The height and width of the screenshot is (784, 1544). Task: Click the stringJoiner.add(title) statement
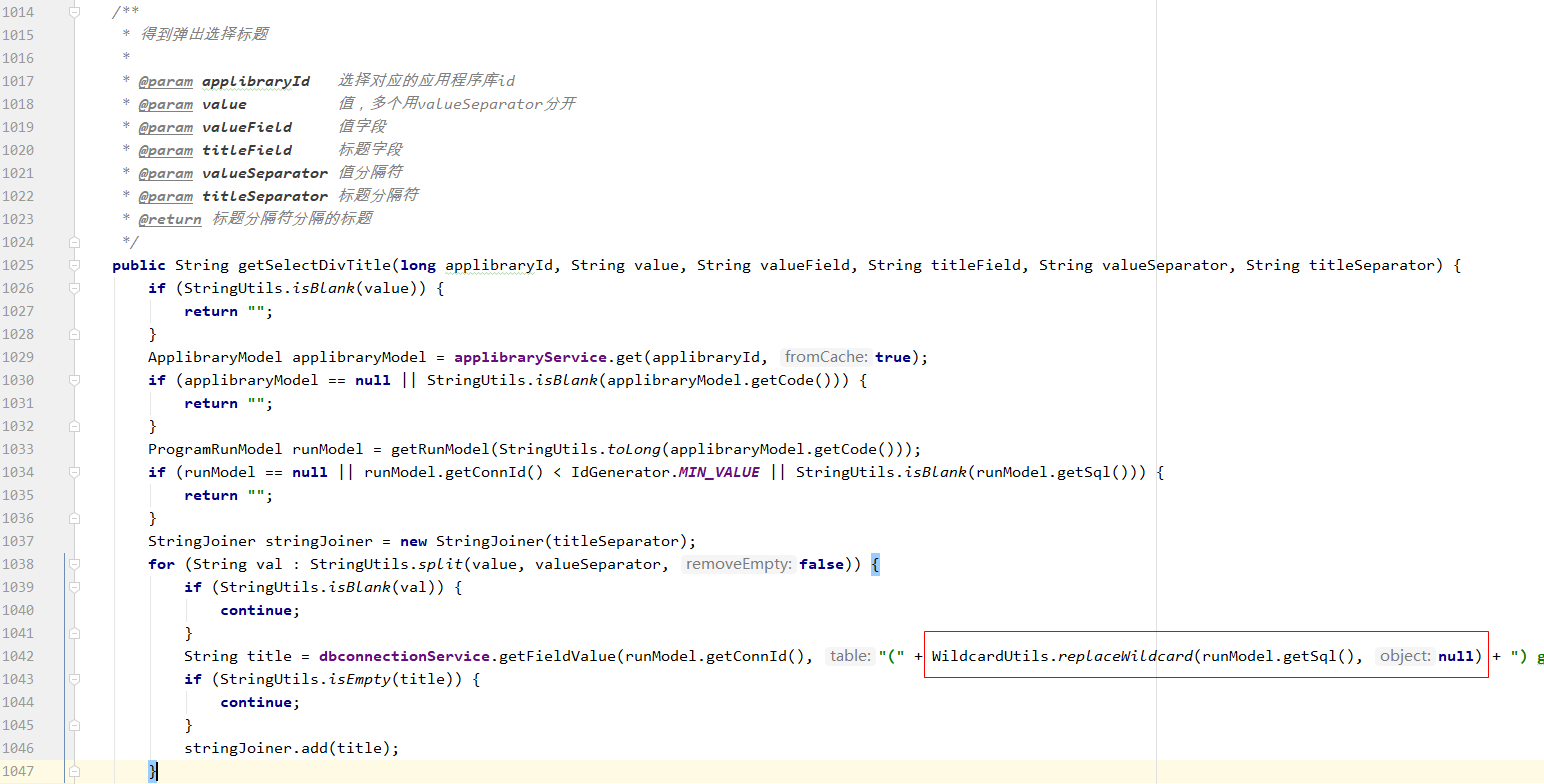[x=292, y=748]
